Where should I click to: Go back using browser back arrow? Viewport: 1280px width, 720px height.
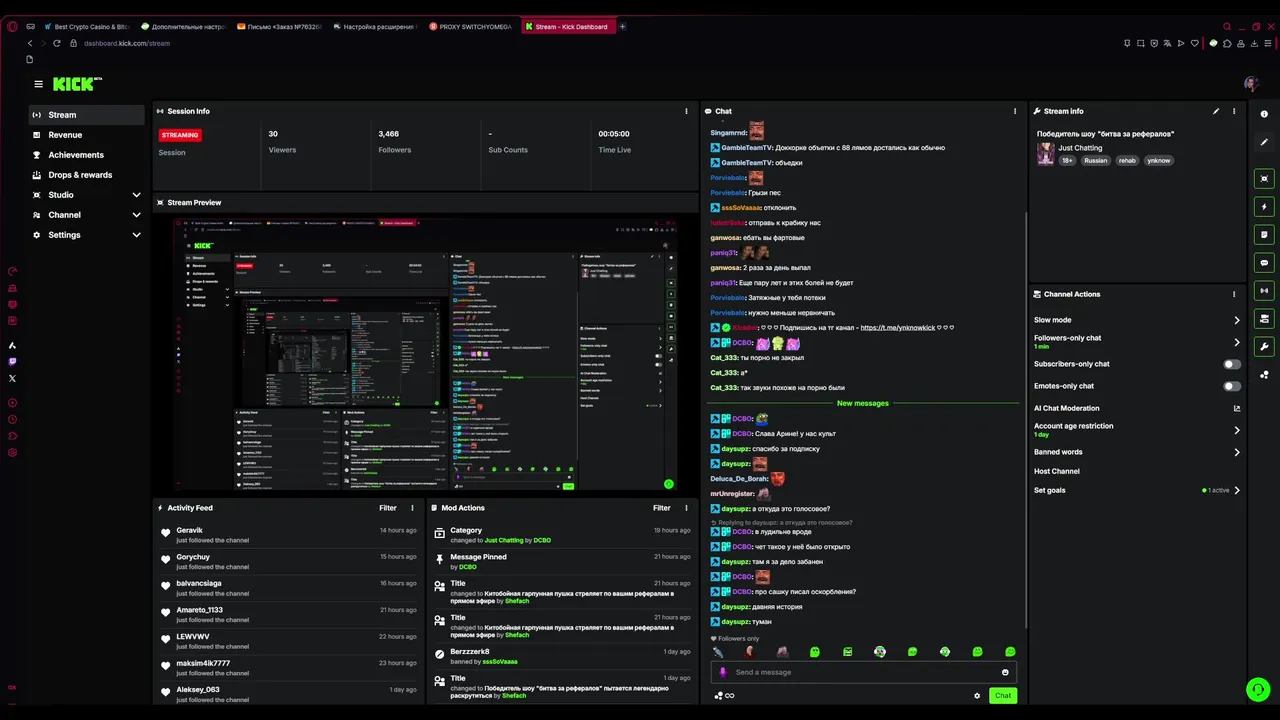click(30, 43)
